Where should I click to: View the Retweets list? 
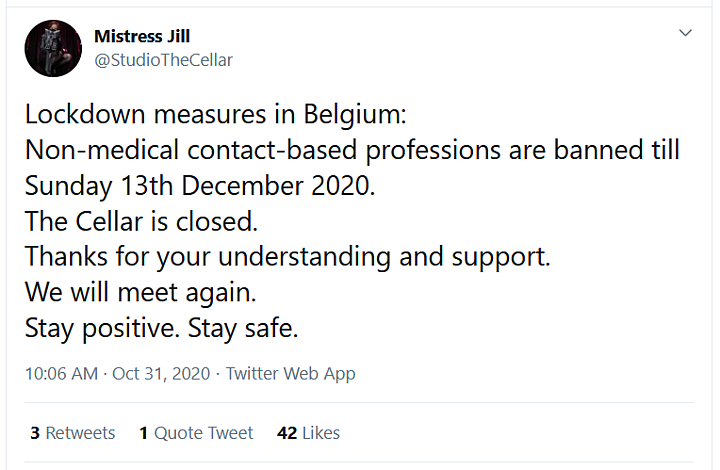pyautogui.click(x=81, y=433)
